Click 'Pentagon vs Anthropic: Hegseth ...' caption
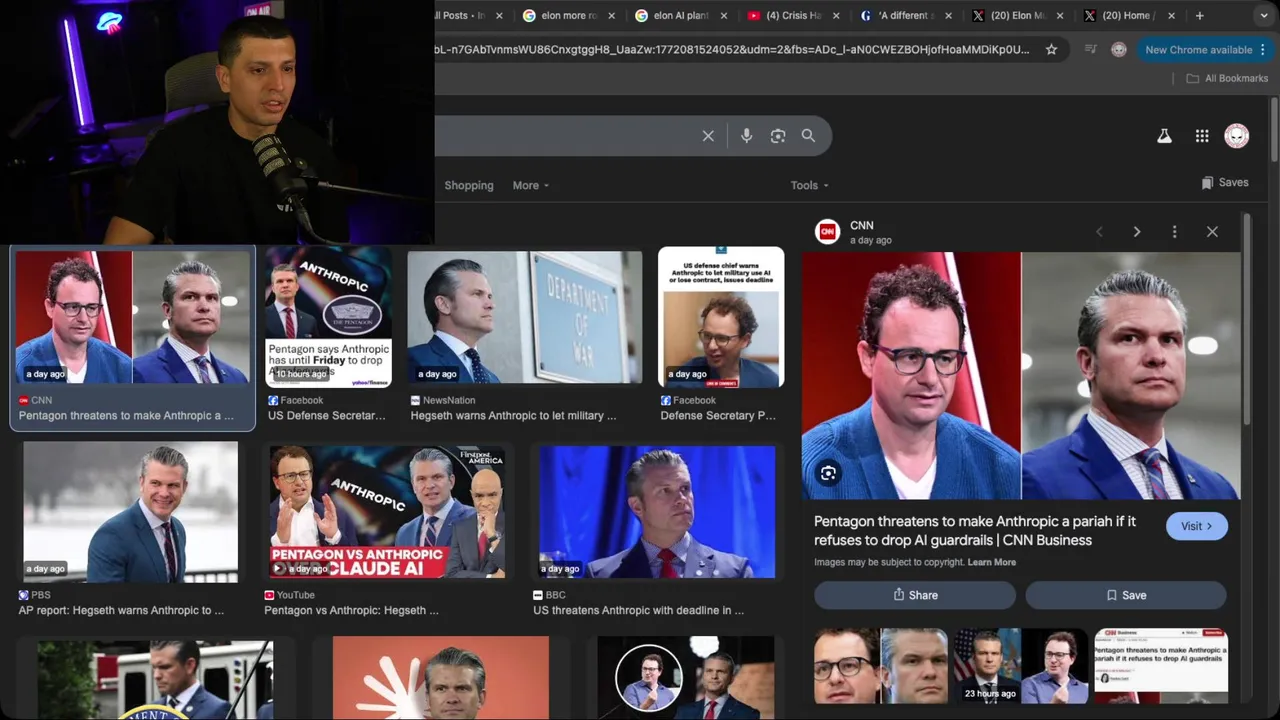1280x720 pixels. 351,610
